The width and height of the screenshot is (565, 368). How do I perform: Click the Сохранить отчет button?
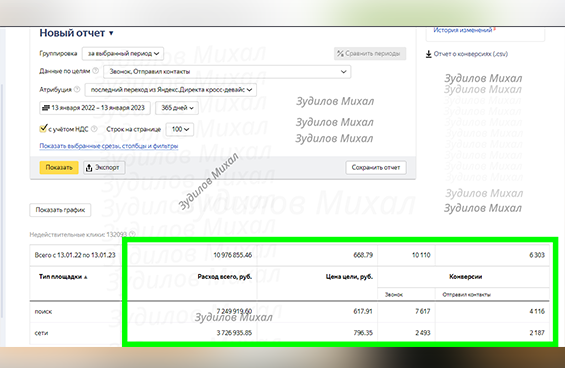pyautogui.click(x=376, y=168)
